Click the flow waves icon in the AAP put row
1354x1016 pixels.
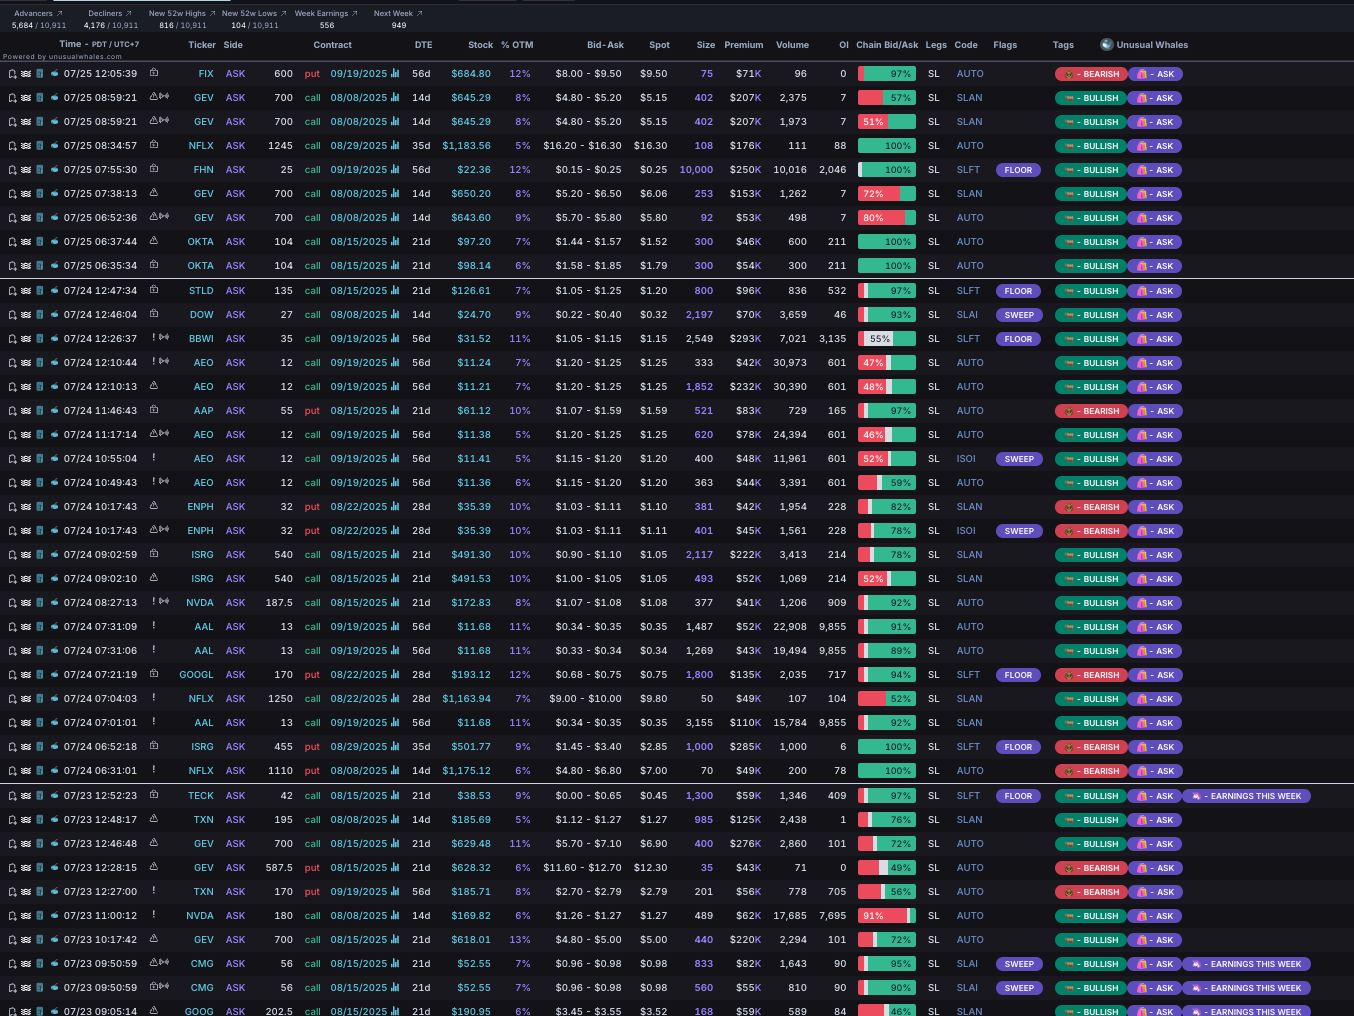tap(26, 411)
